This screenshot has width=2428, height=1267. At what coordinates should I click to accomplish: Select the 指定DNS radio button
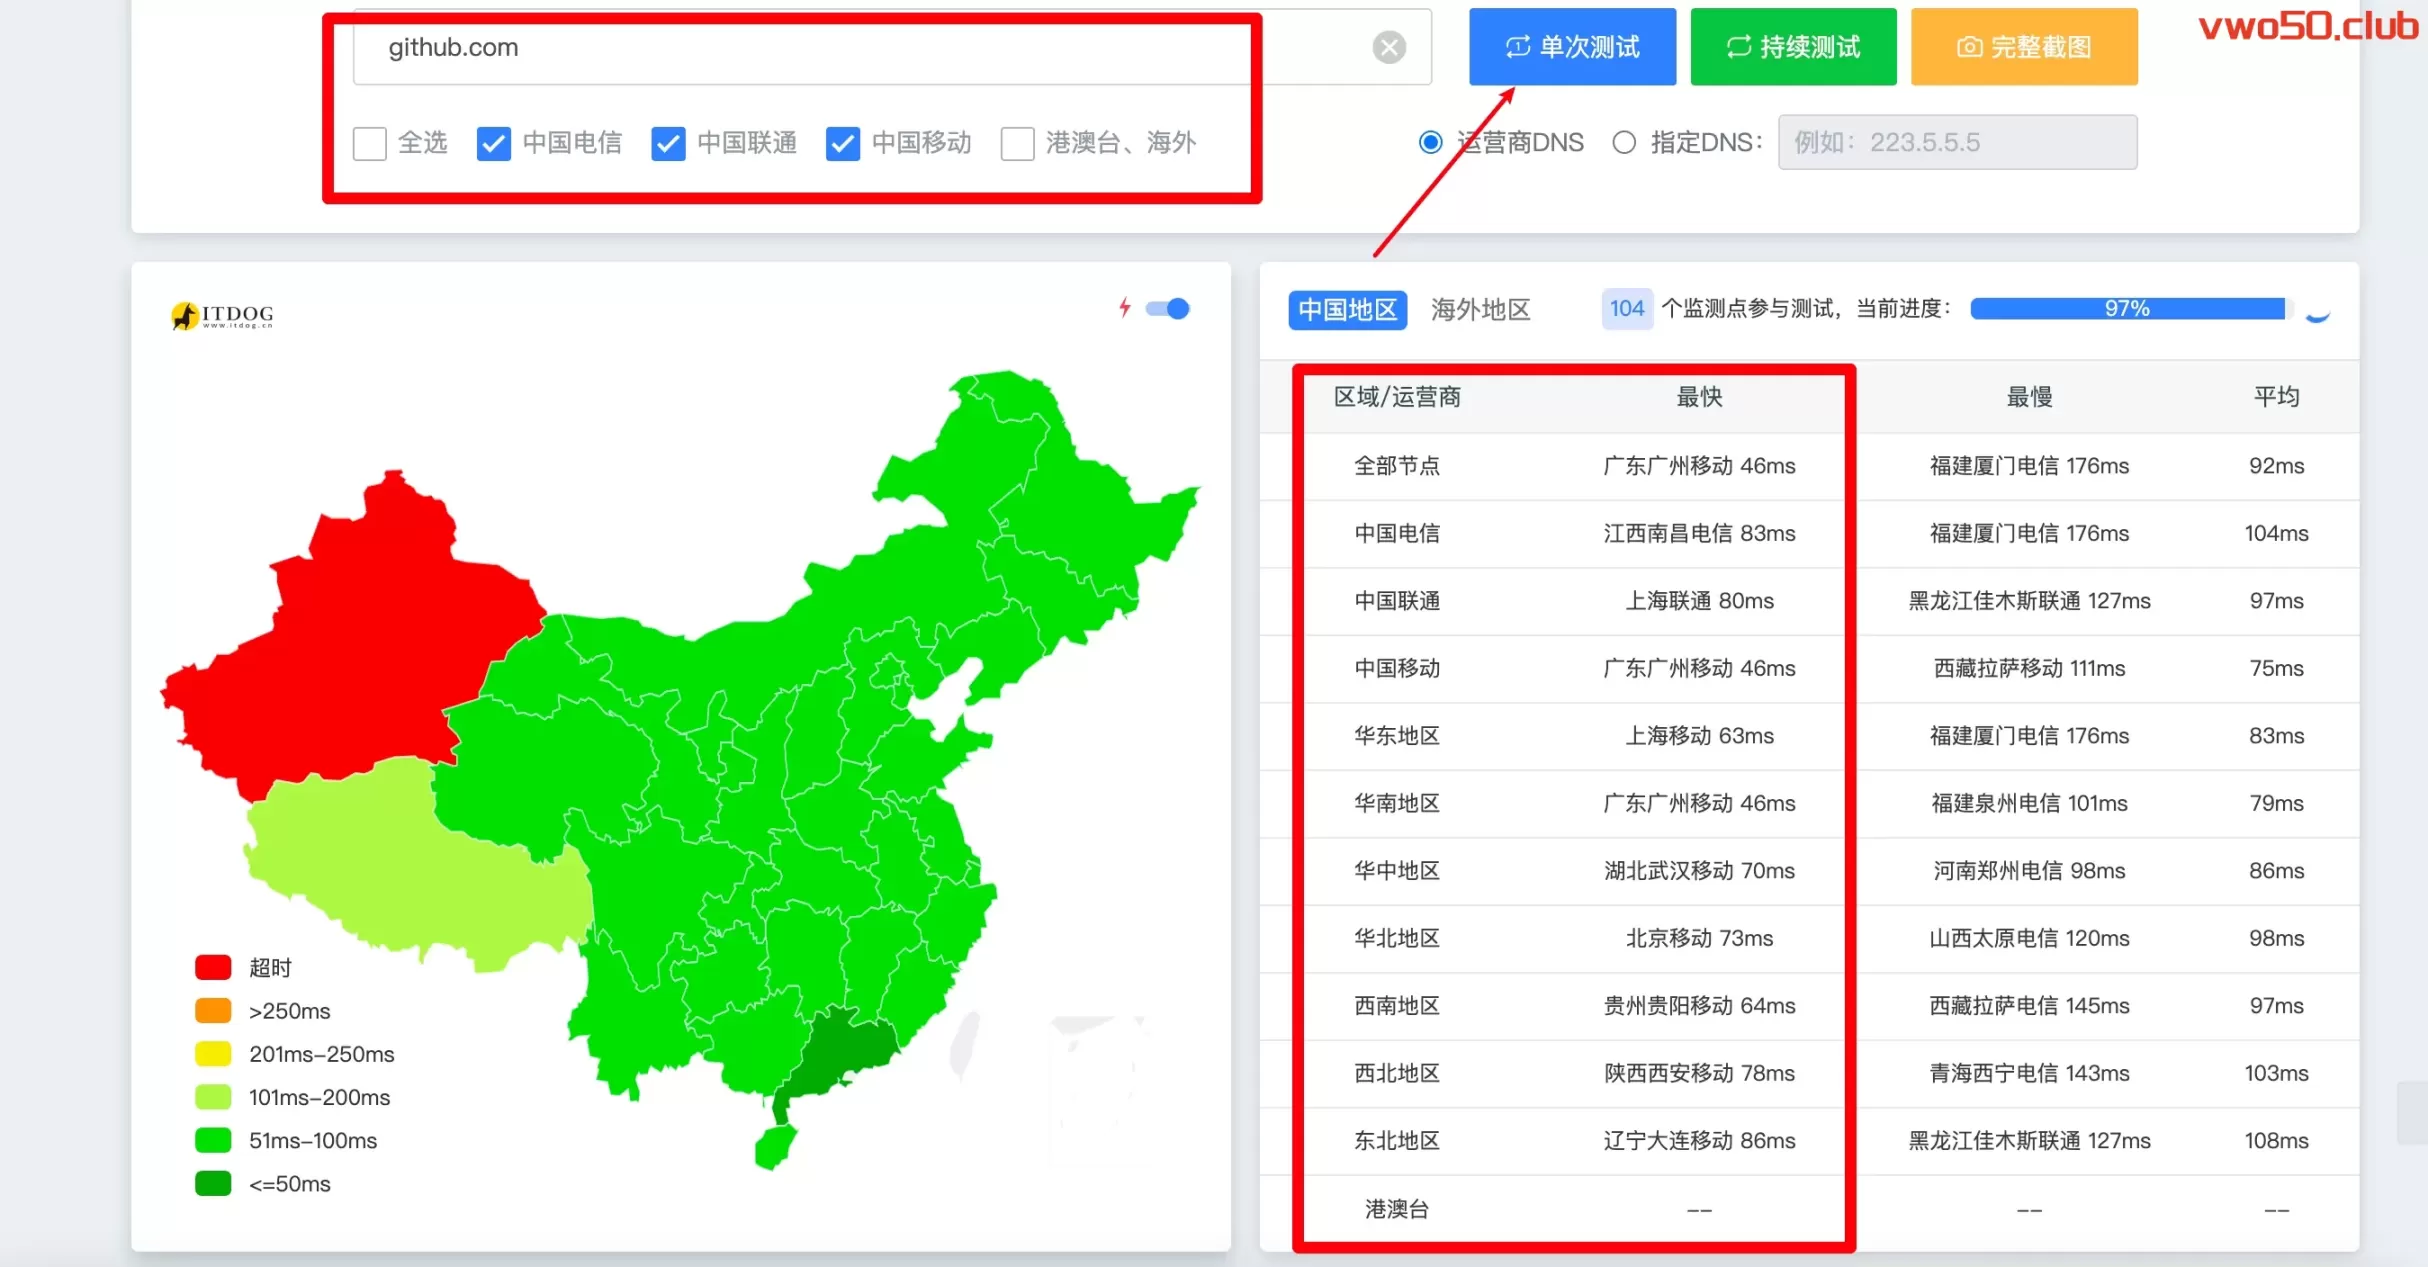[1624, 142]
